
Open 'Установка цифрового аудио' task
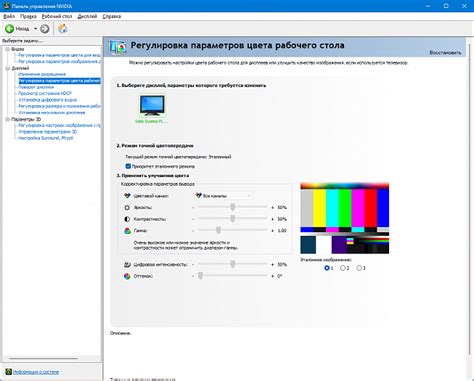[48, 100]
